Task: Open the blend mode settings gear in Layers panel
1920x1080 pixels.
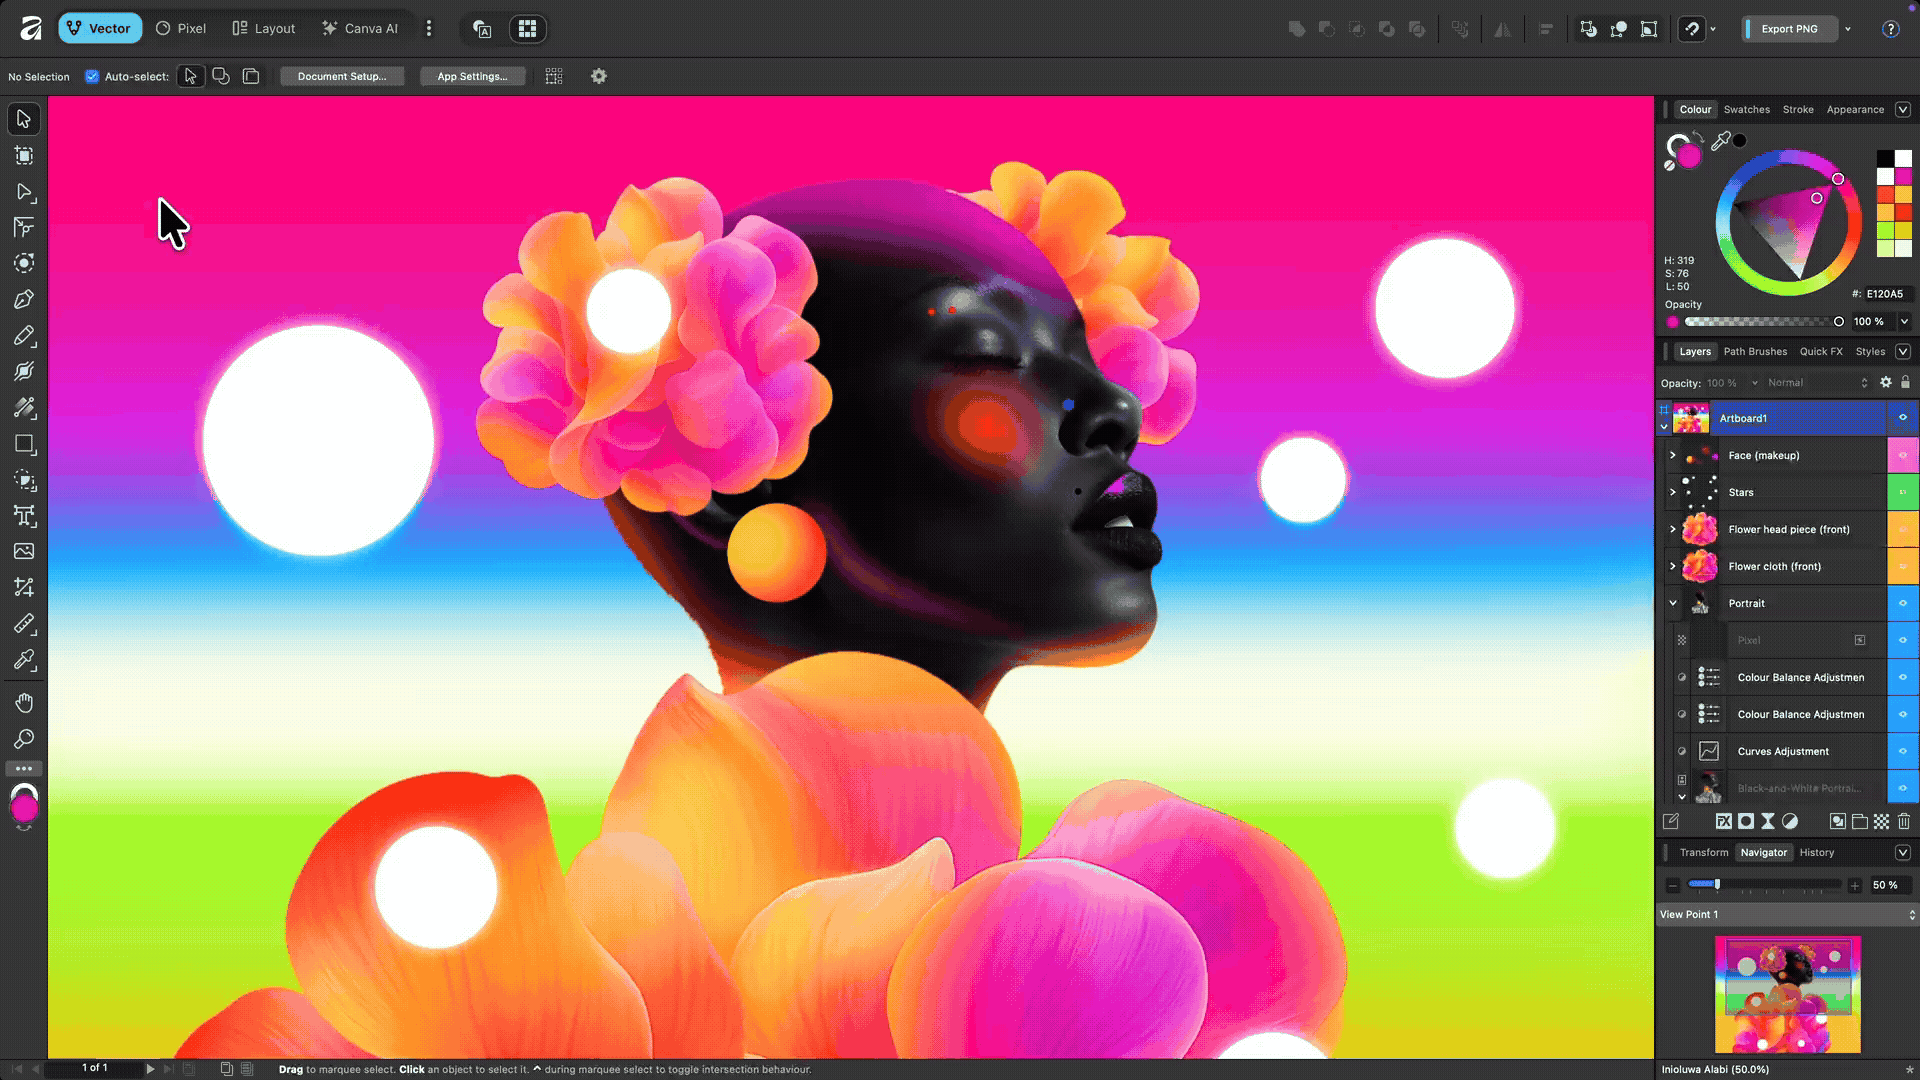Action: coord(1886,382)
